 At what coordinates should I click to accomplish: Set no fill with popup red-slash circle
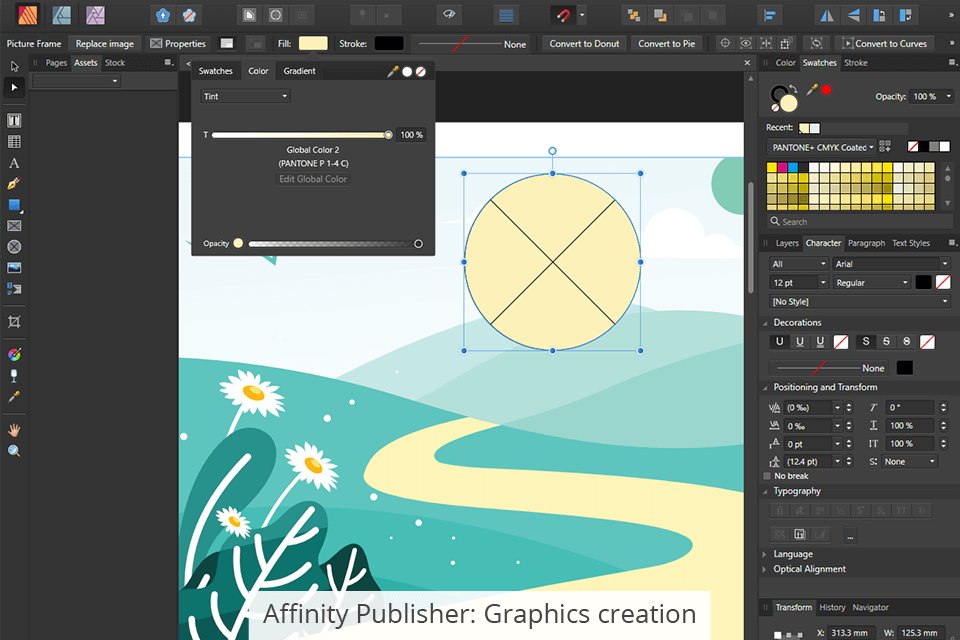tap(421, 72)
